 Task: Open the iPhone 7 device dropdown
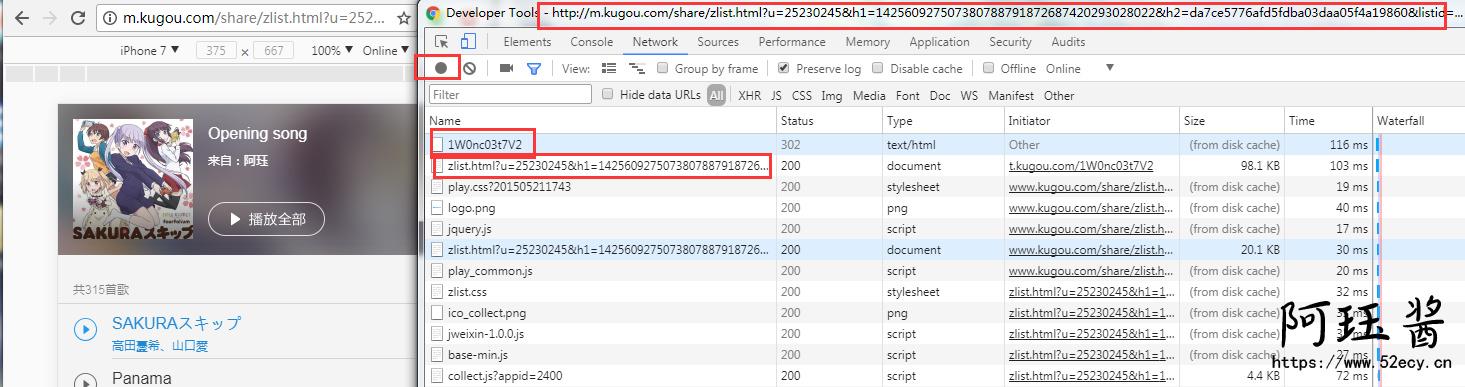(x=150, y=50)
